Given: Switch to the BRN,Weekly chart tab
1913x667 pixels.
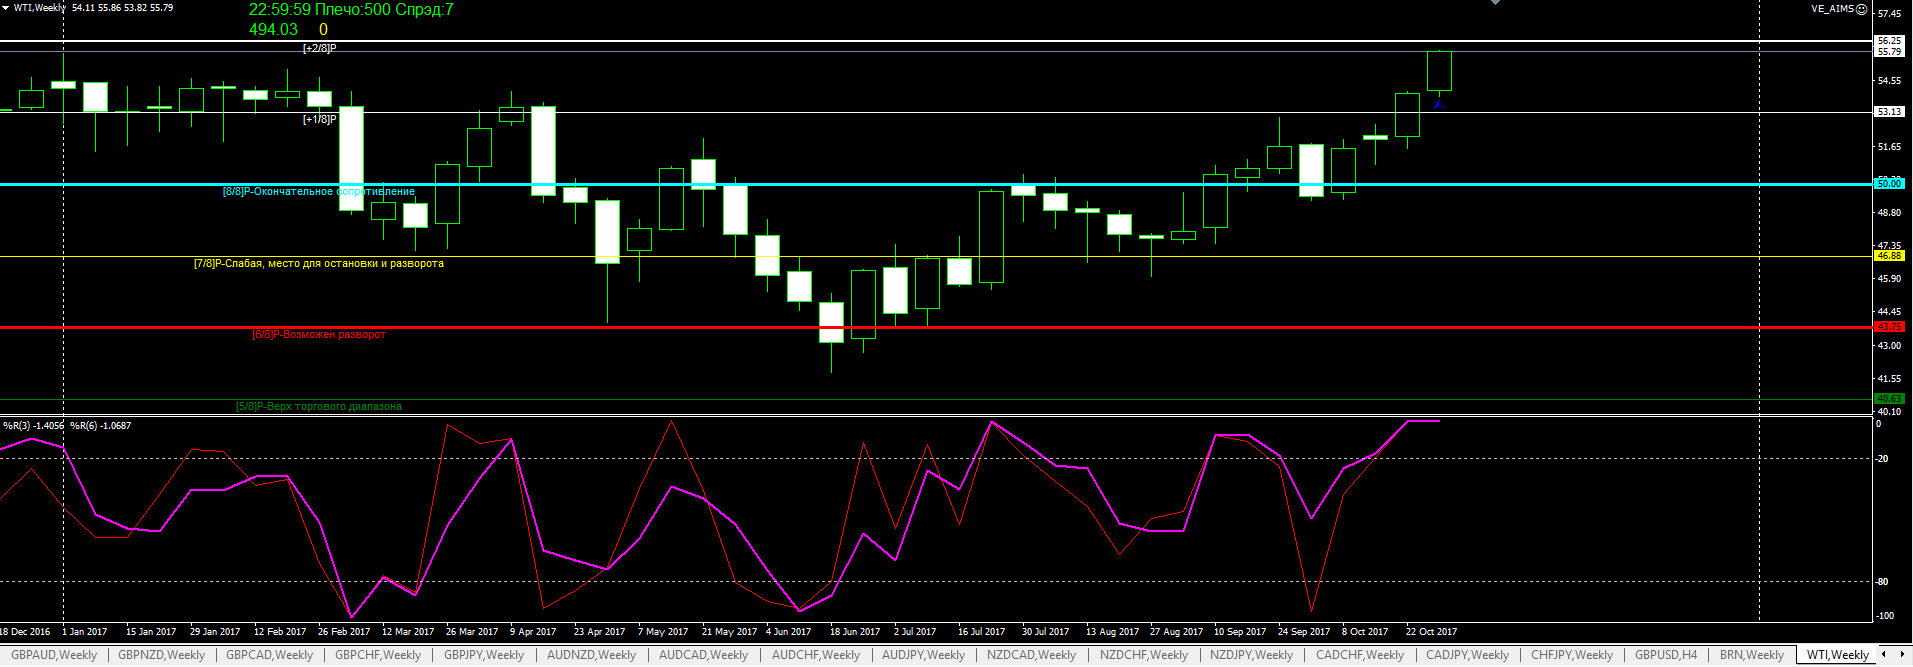Looking at the screenshot, I should [x=1752, y=655].
